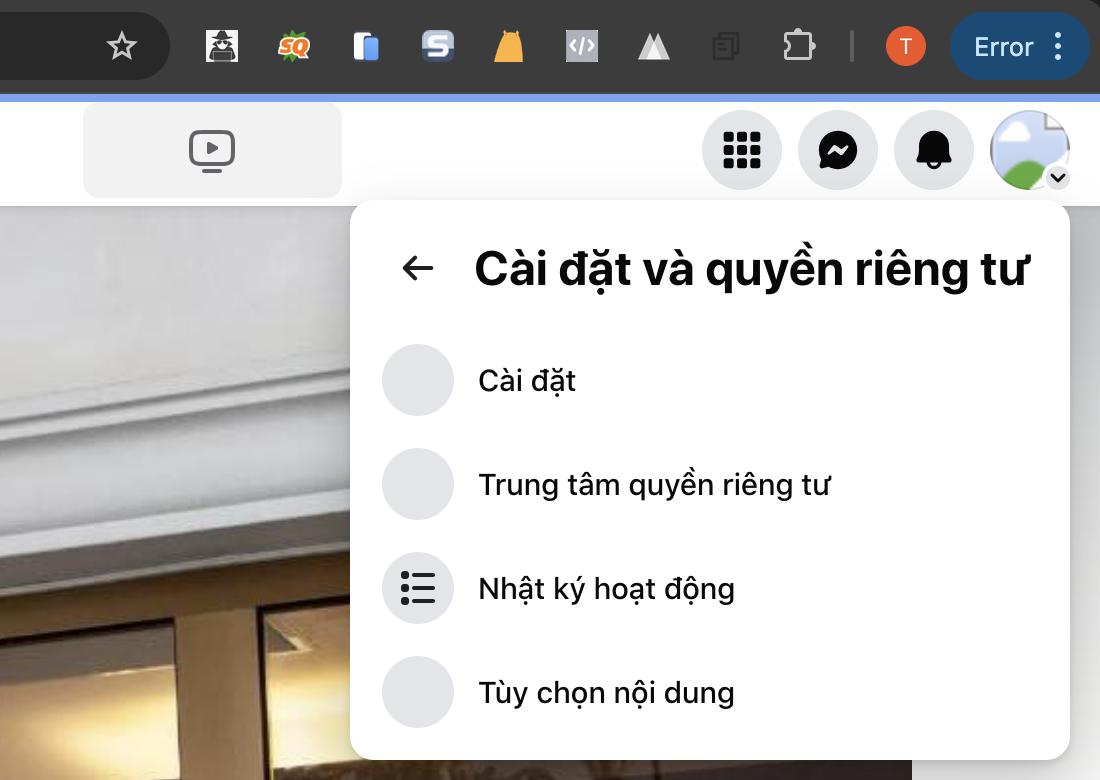
Task: Open the Chrome profile T avatar
Action: tap(906, 46)
